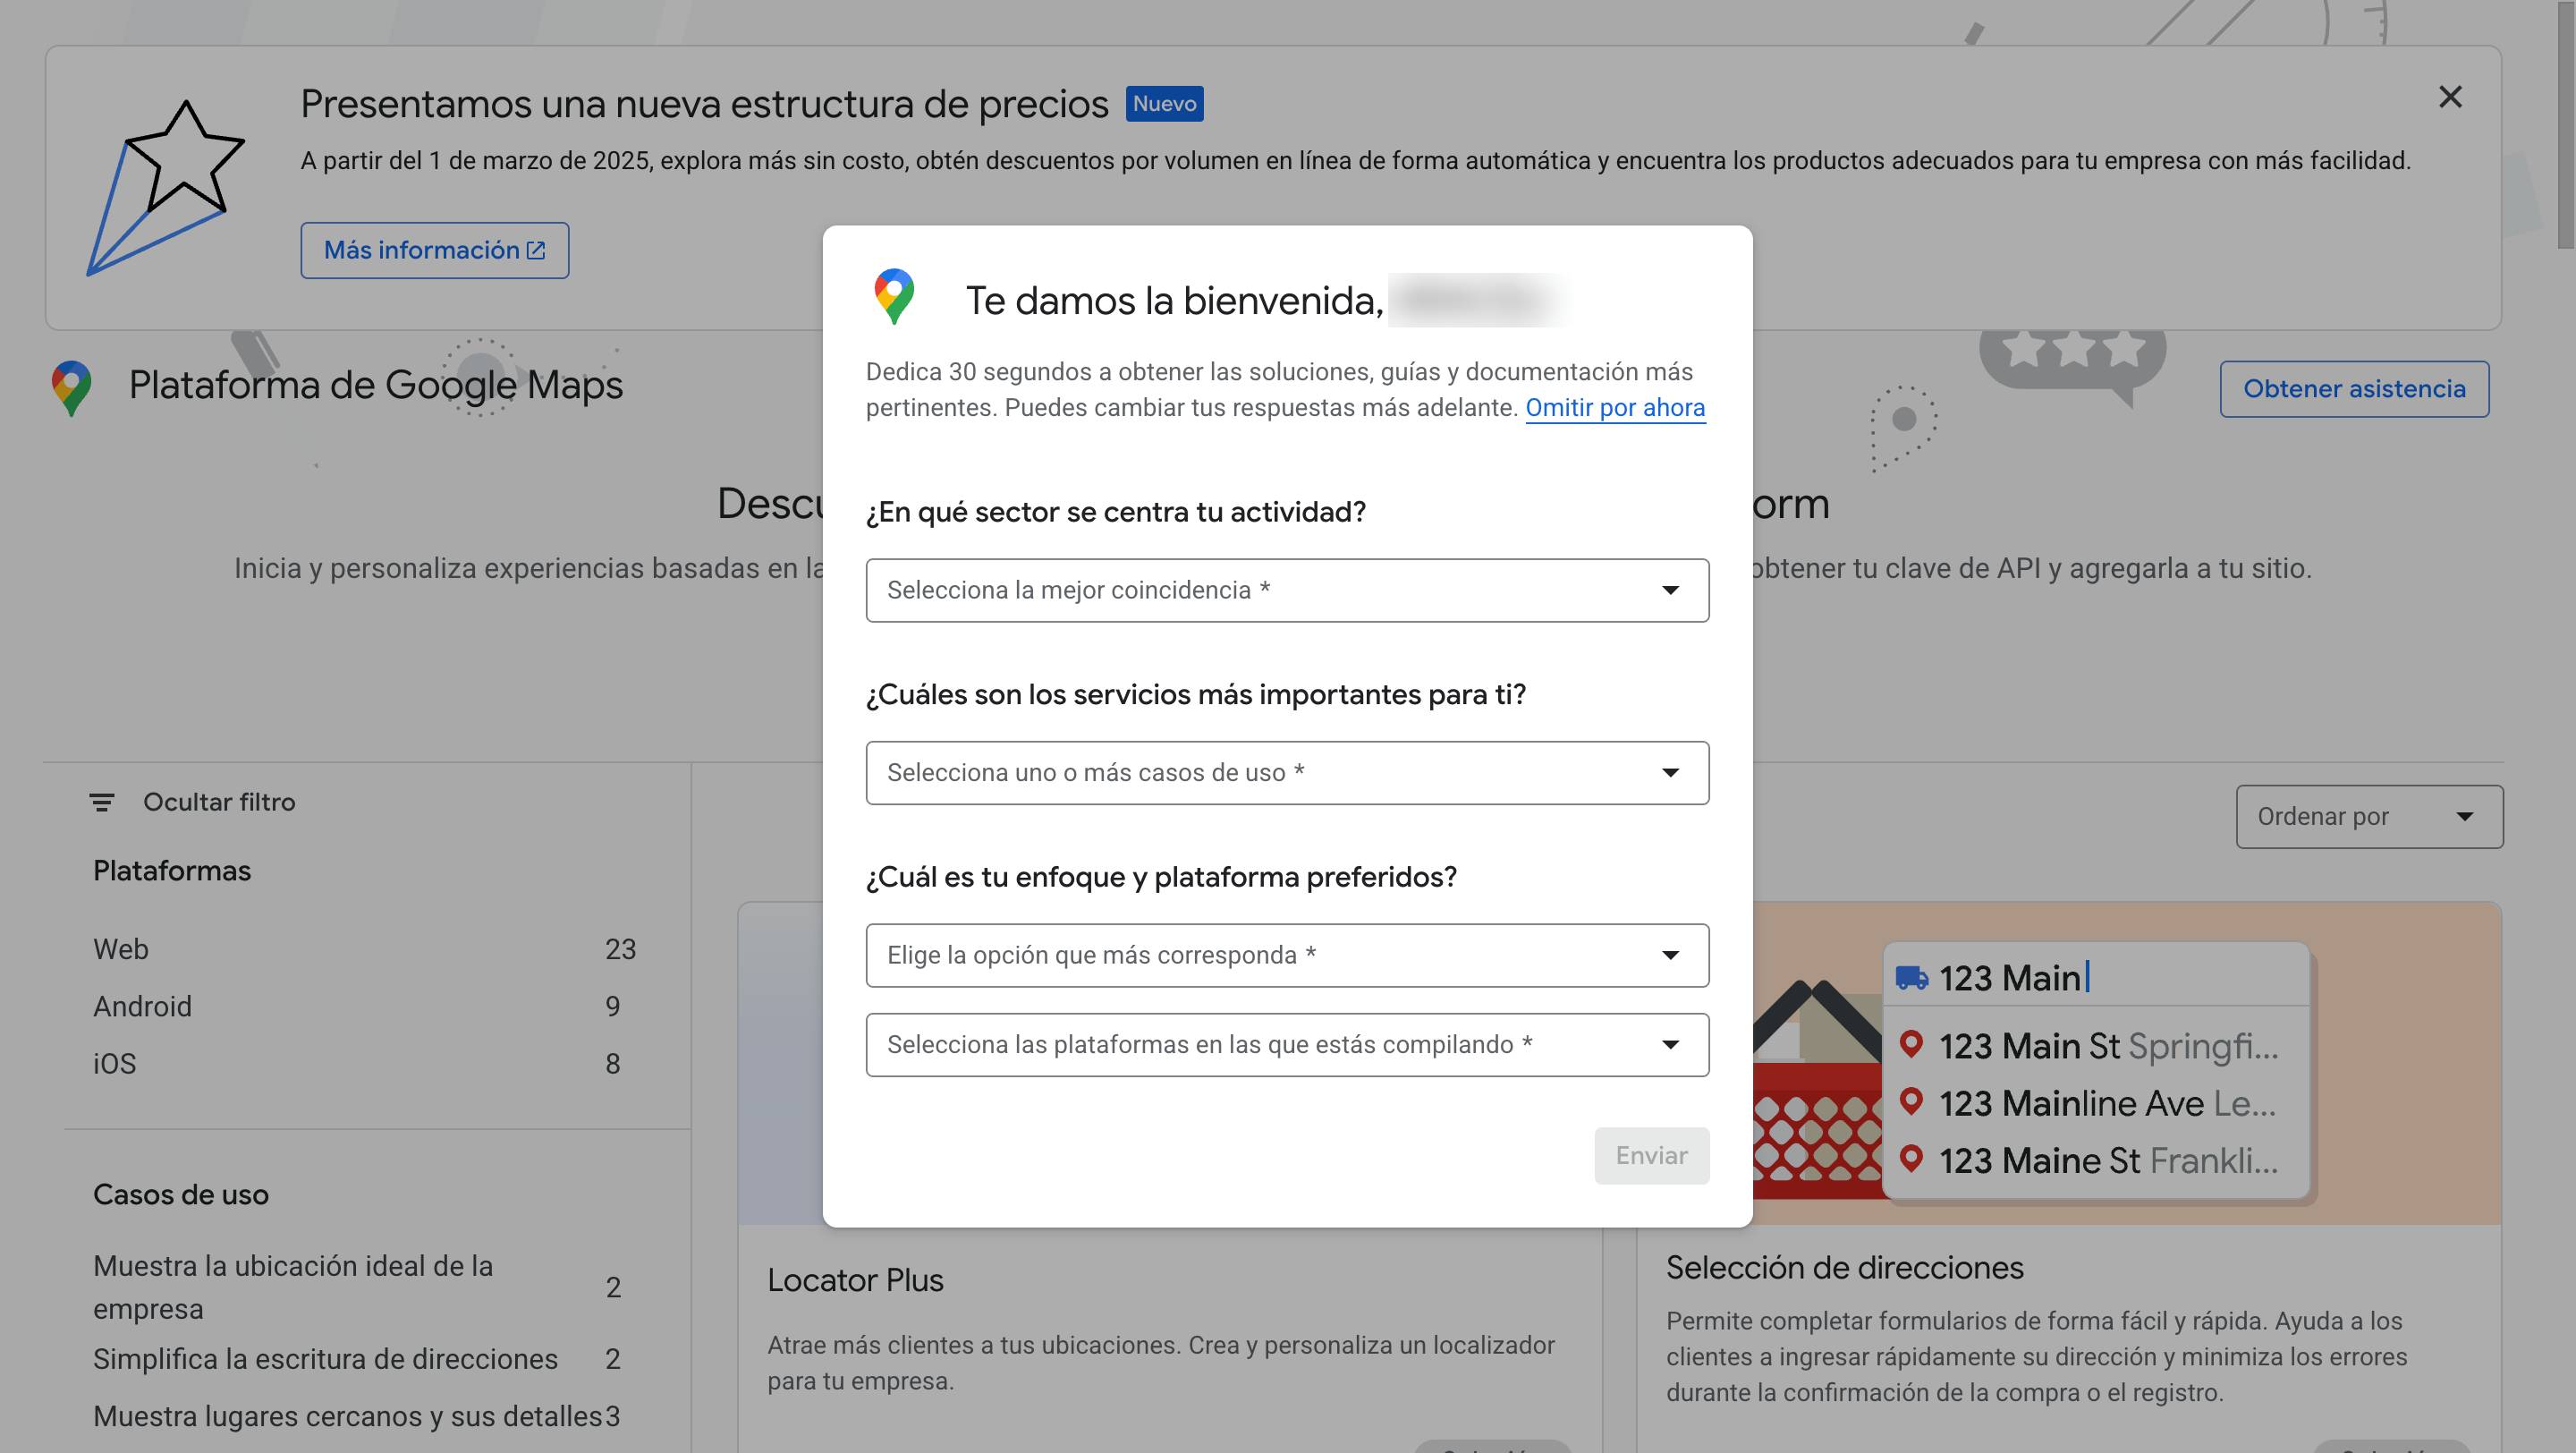Viewport: 2576px width, 1453px height.
Task: Click the Casos de uso filter heading
Action: 181,1195
